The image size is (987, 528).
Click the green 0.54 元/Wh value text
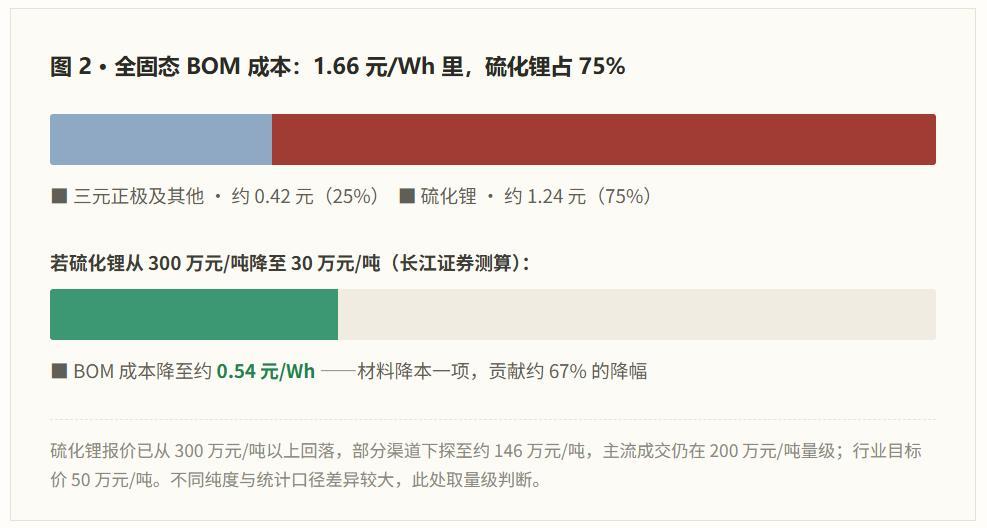click(x=266, y=371)
